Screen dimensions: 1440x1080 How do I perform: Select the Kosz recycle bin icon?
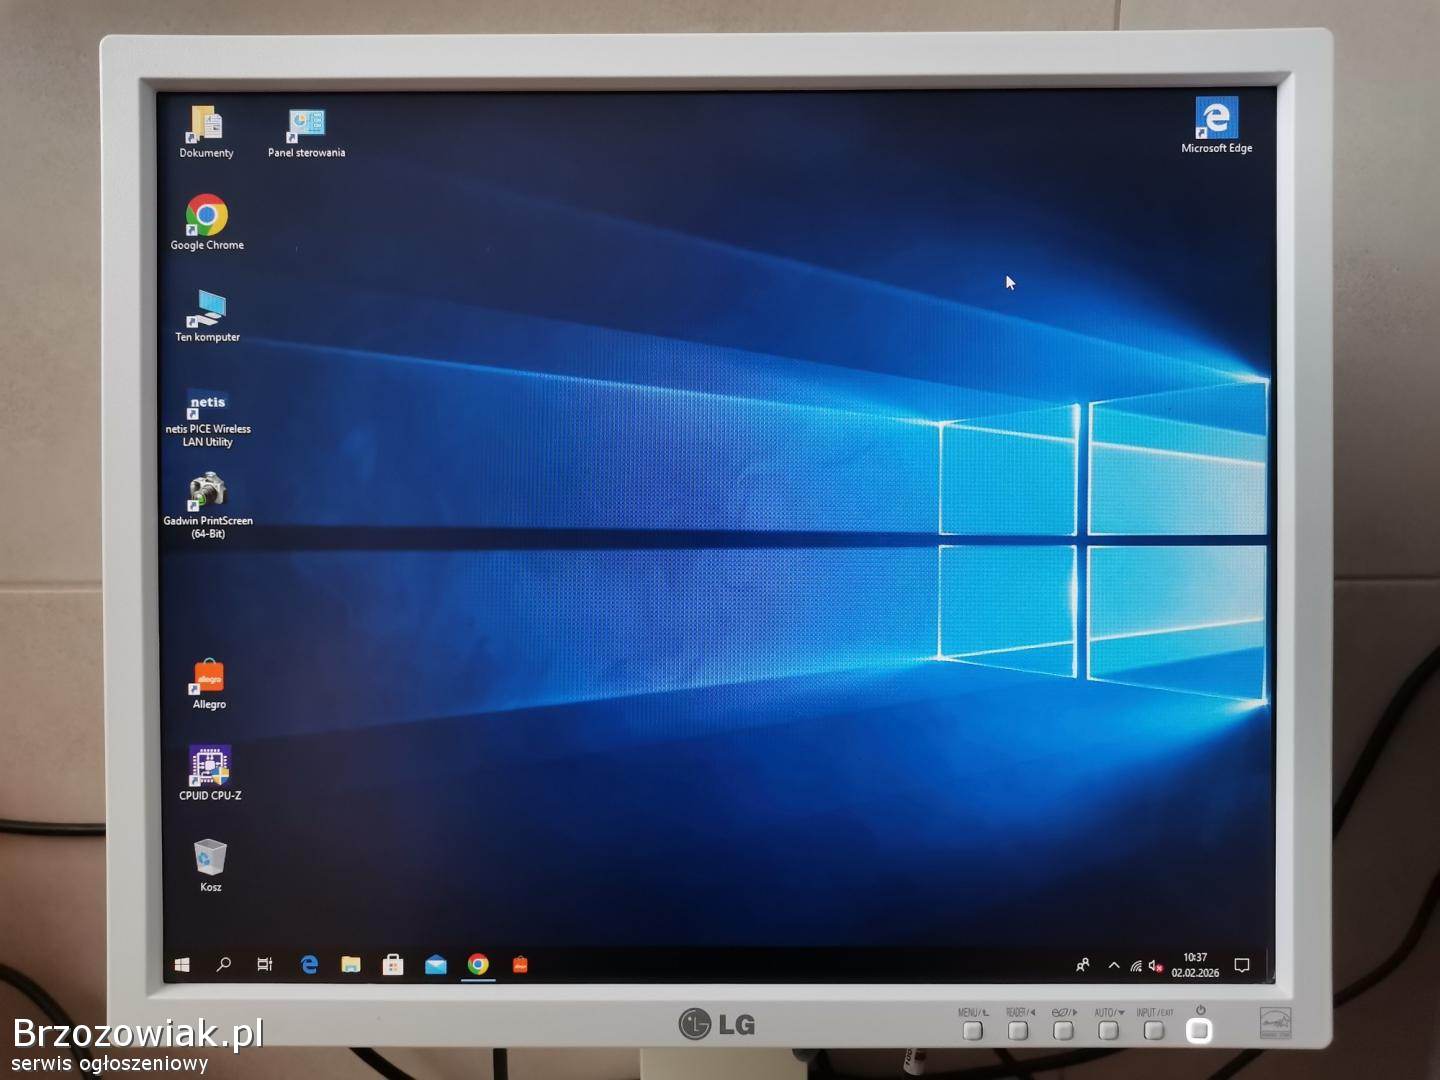(x=210, y=859)
